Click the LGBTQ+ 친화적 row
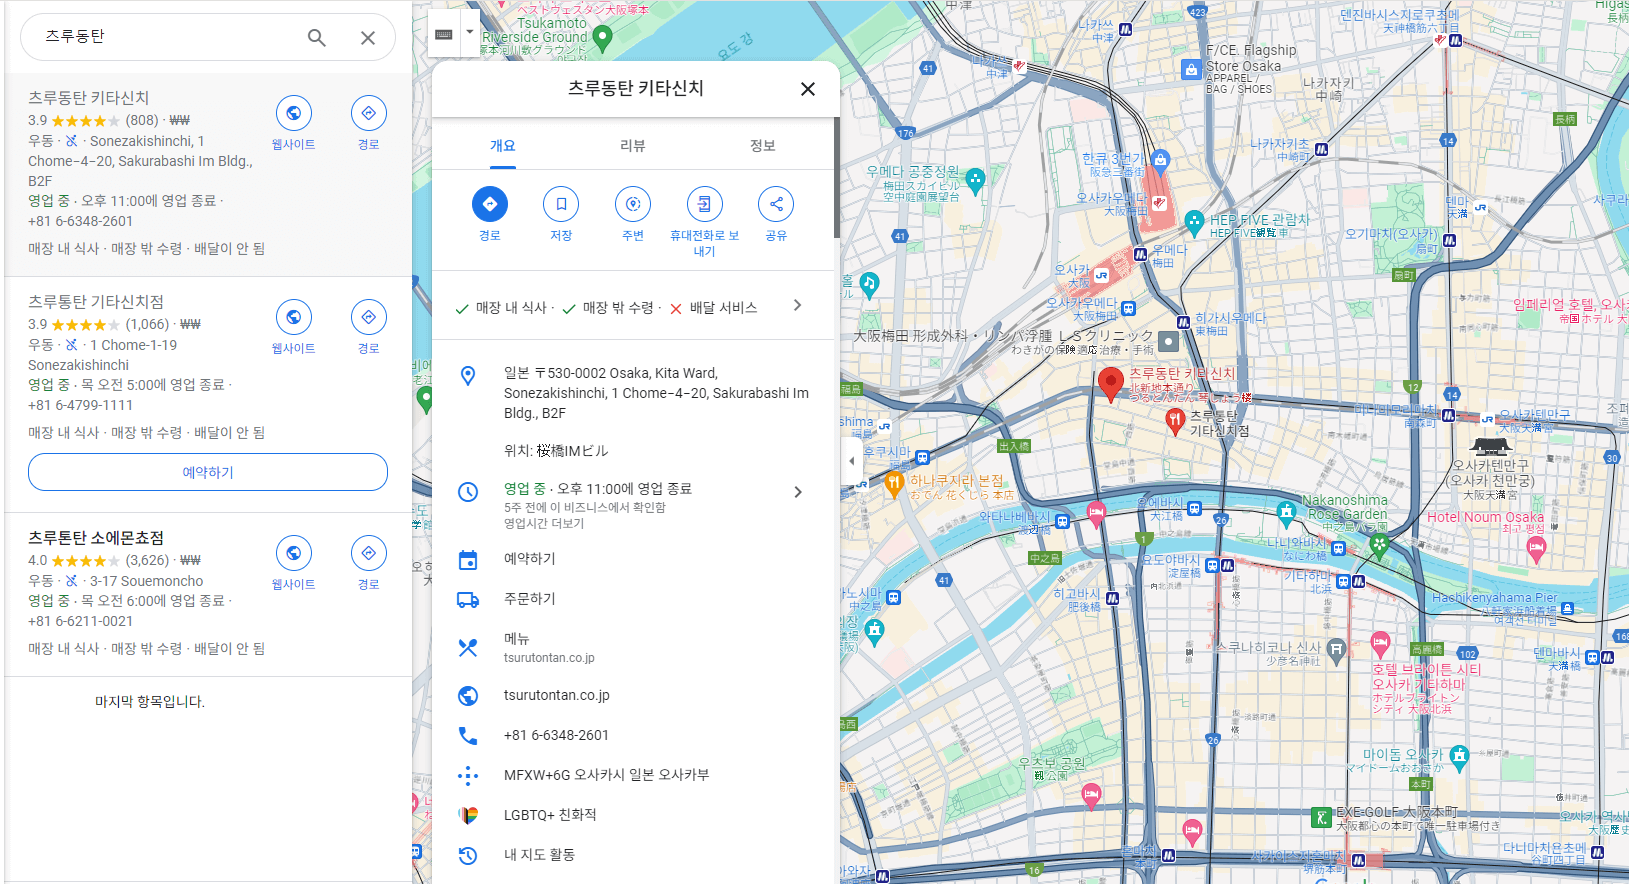1629x884 pixels. pyautogui.click(x=633, y=815)
